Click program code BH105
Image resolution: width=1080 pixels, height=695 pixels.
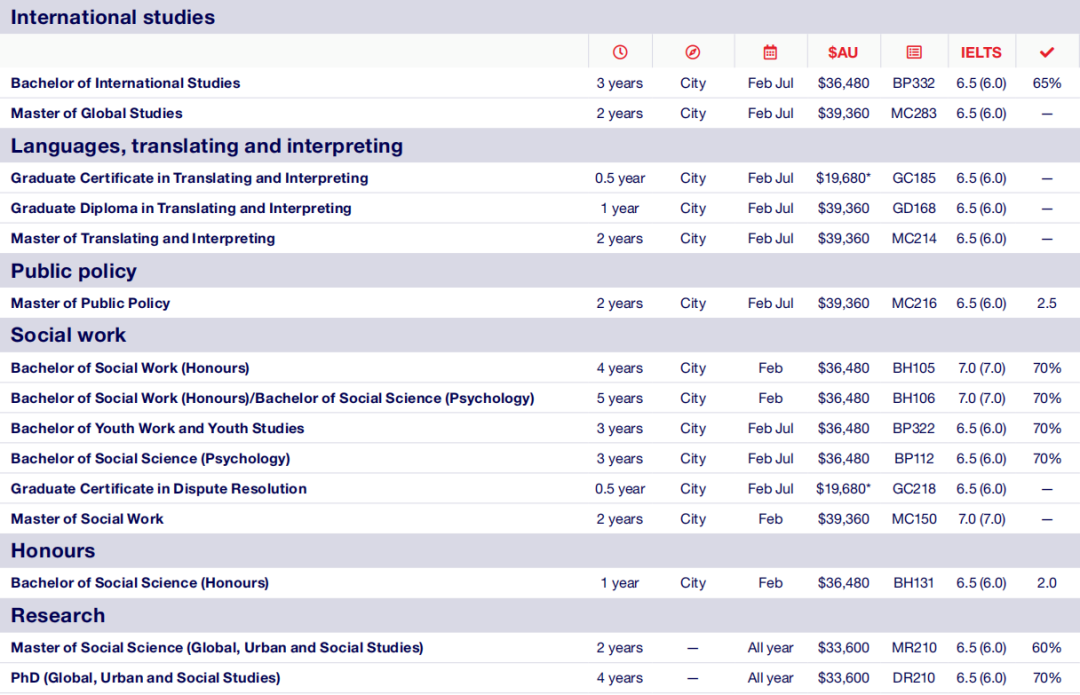[x=914, y=369]
